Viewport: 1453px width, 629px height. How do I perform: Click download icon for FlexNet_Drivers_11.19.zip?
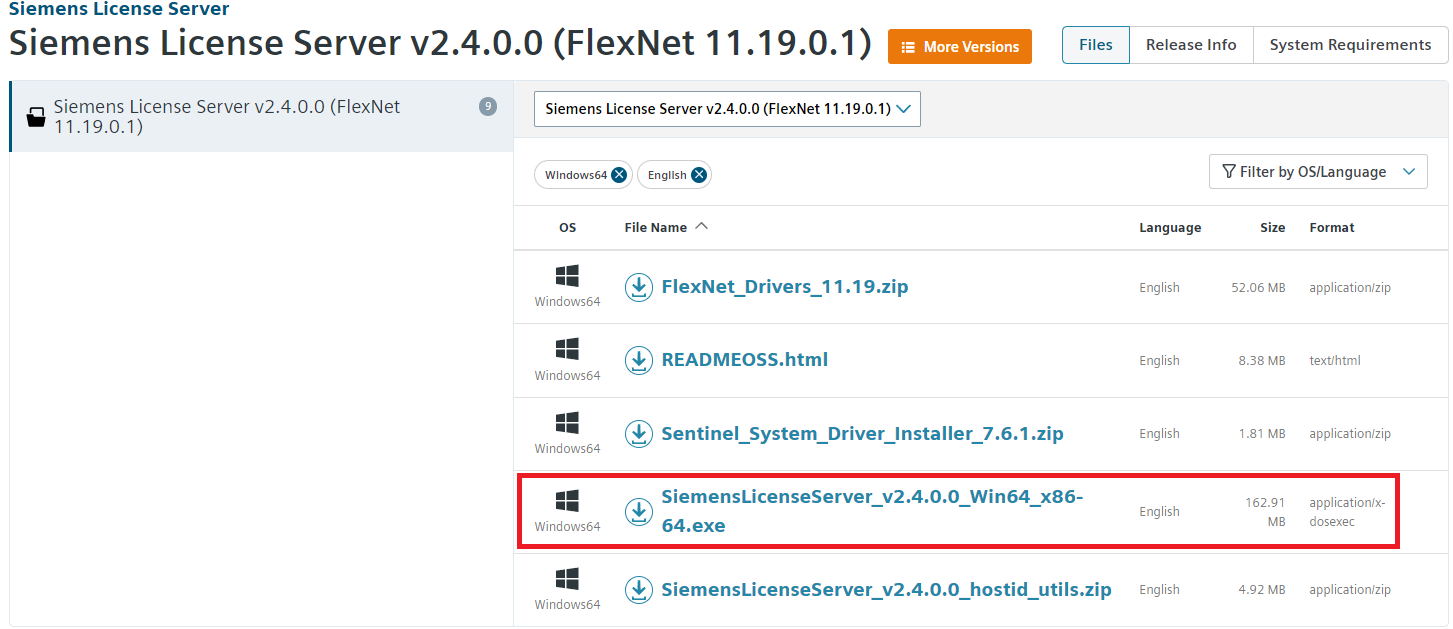[x=638, y=287]
